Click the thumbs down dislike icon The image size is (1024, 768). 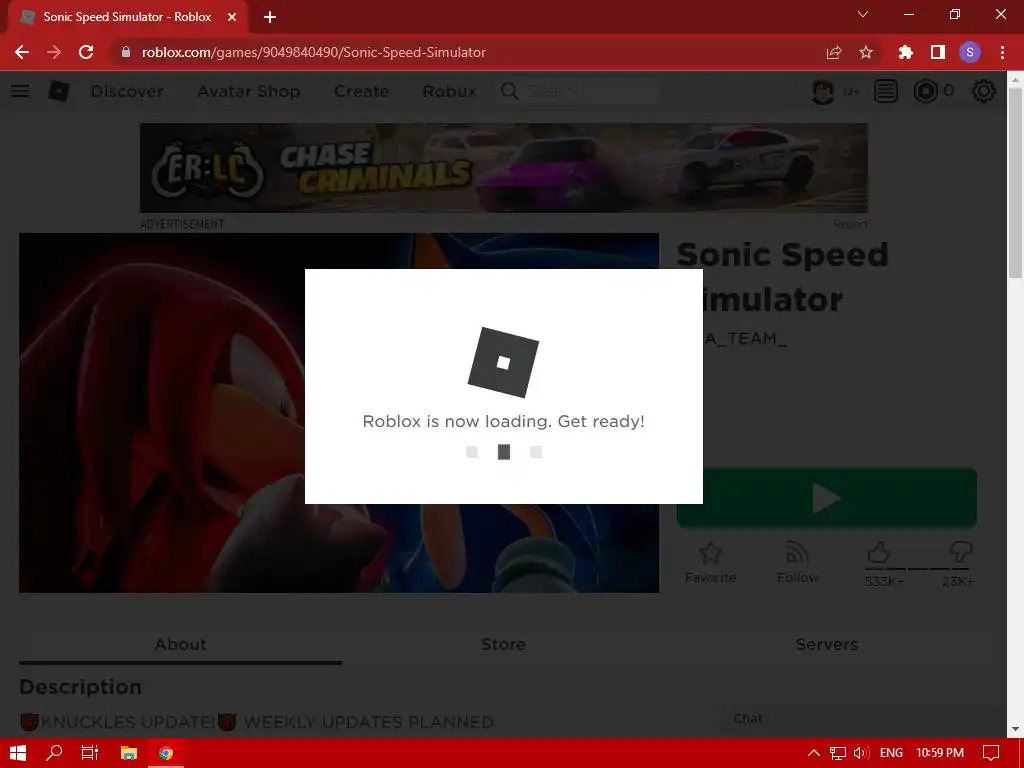pos(961,552)
